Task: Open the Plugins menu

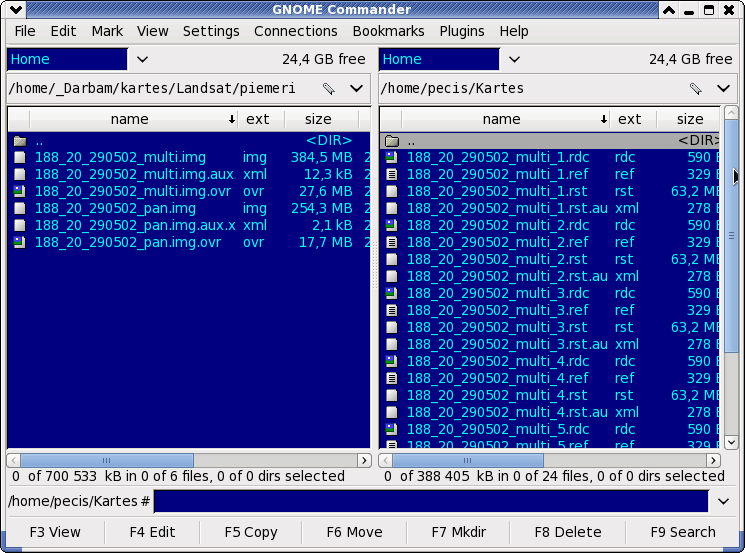Action: tap(462, 31)
